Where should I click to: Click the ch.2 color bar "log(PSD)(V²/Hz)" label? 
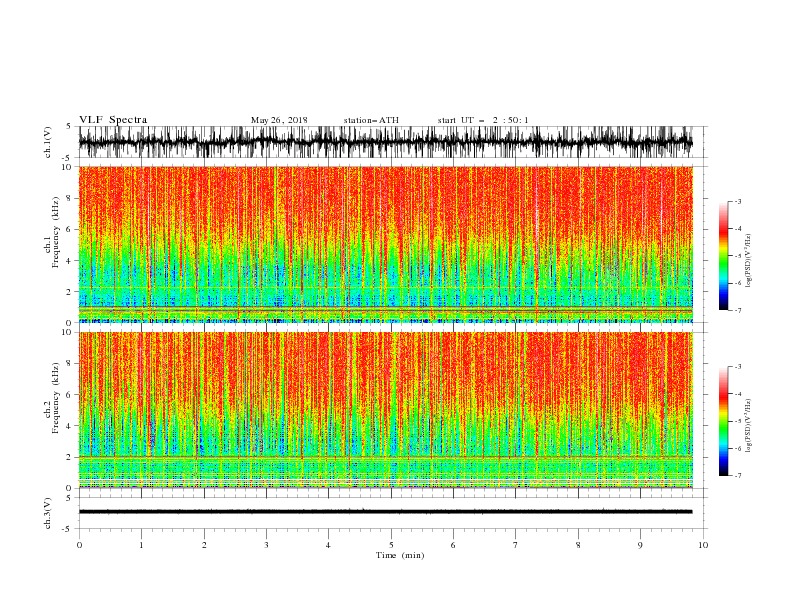[x=749, y=426]
